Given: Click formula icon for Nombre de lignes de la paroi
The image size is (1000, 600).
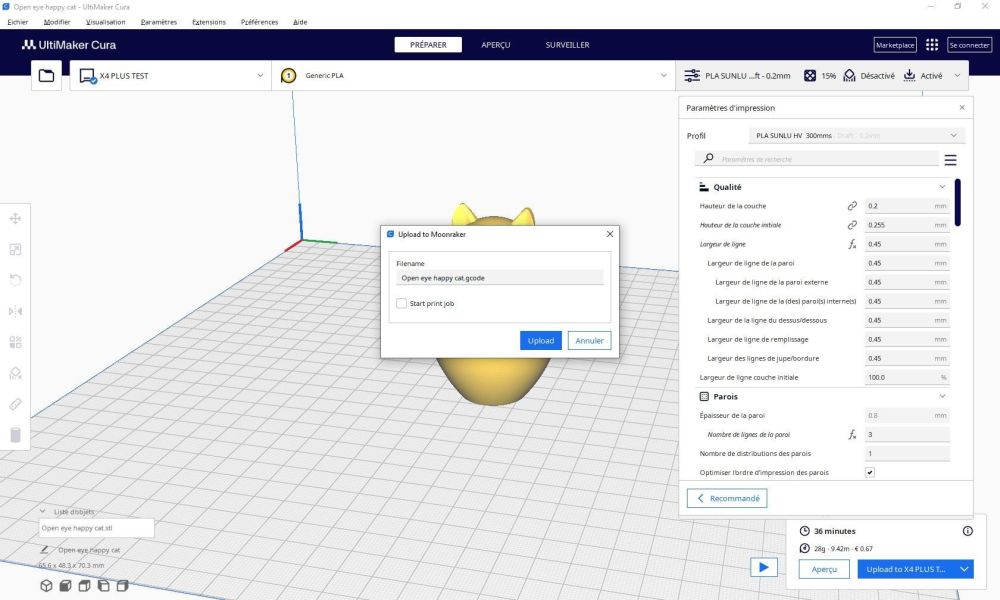Looking at the screenshot, I should coord(852,434).
